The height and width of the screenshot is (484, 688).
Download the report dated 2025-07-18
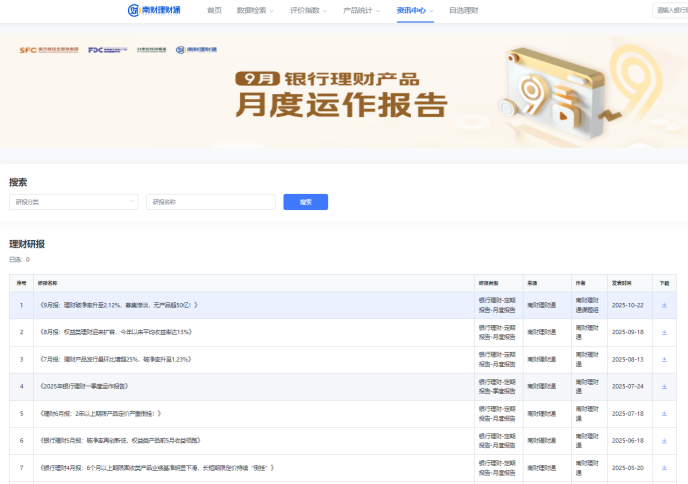664,413
